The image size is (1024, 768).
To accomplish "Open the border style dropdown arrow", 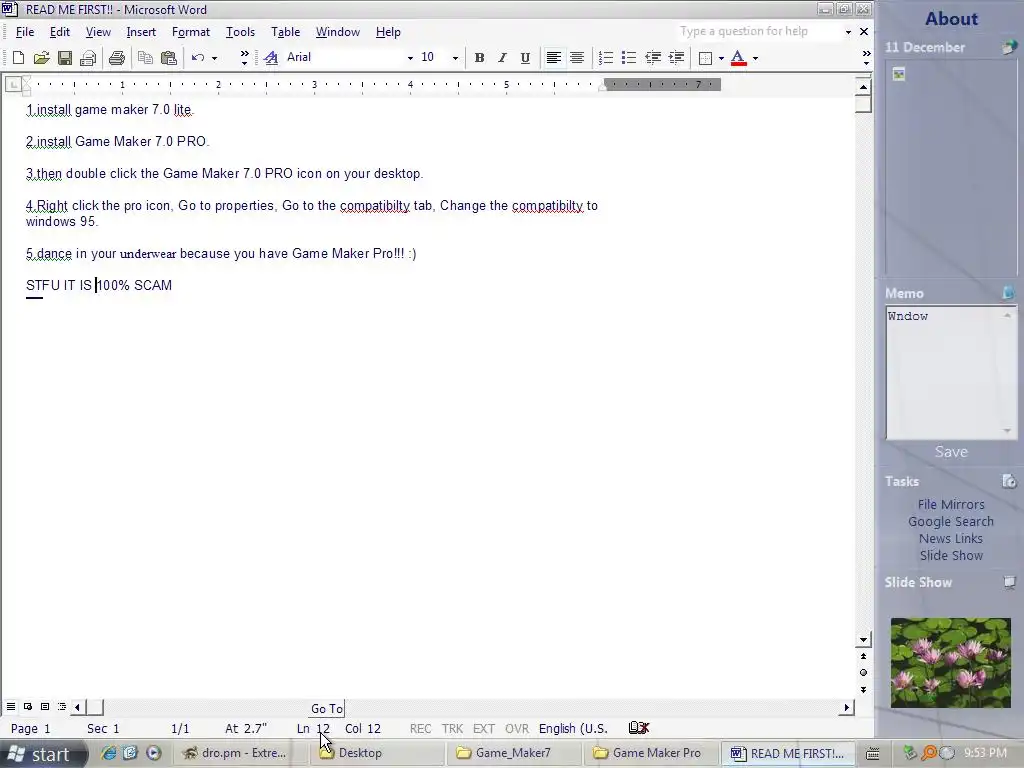I will click(x=721, y=58).
